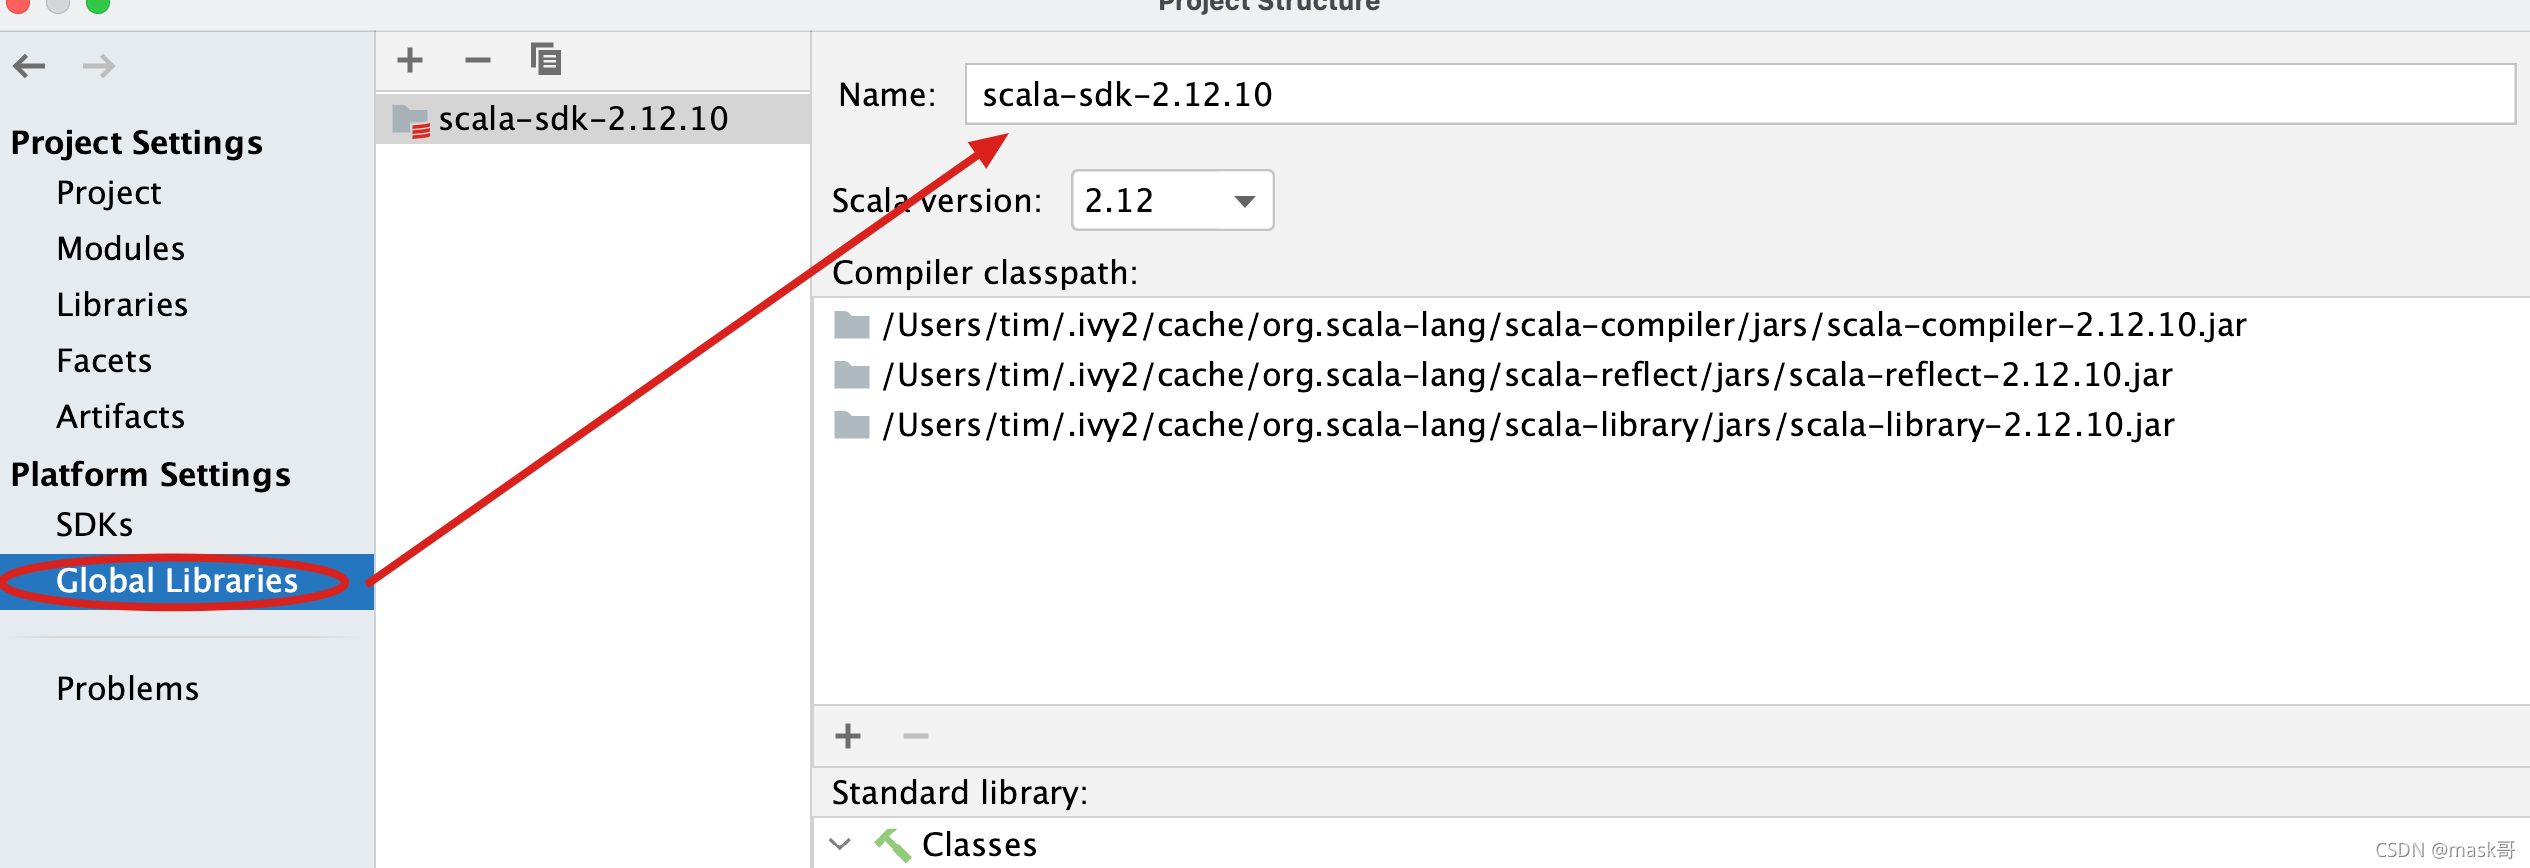This screenshot has height=868, width=2530.
Task: Add a new global library with the plus icon
Action: [x=409, y=59]
